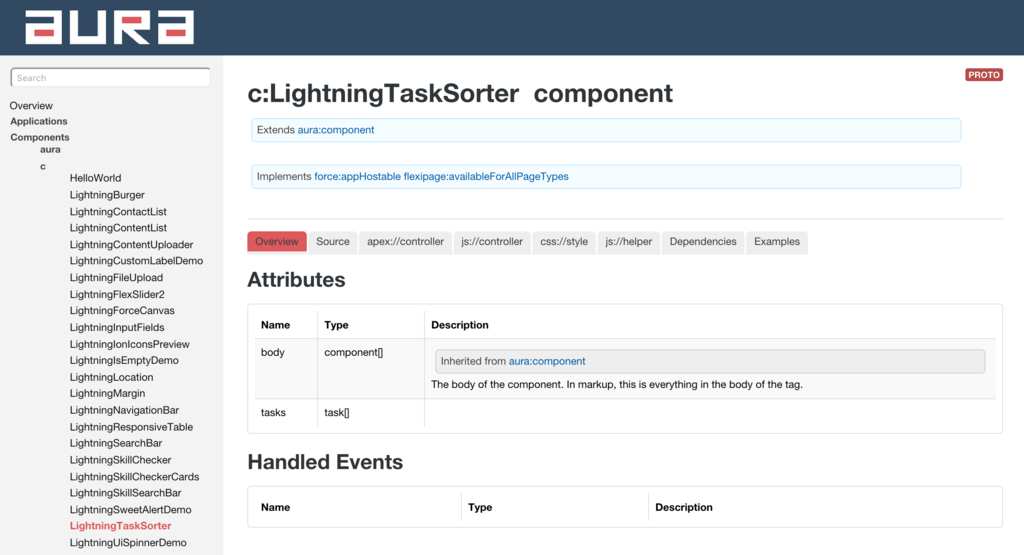Click the c:LightningTaskSorter component title
1024x555 pixels.
coord(383,93)
